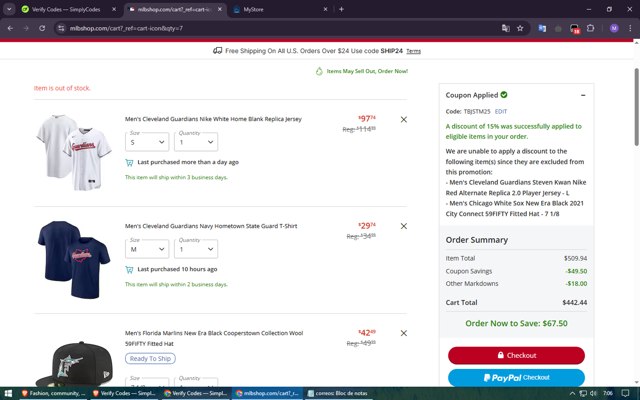Open correos Bloc de notas taskbar window
Image resolution: width=640 pixels, height=400 pixels.
[337, 393]
